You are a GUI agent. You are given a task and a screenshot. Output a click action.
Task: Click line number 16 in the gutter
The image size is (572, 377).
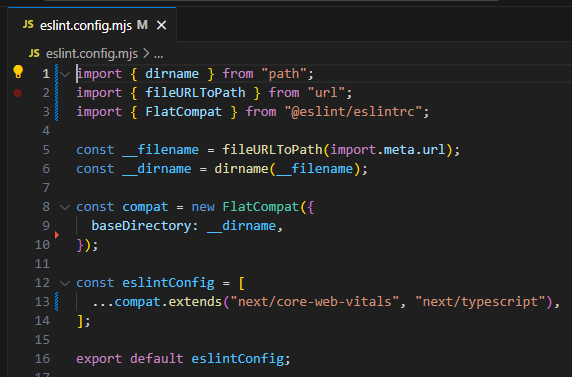(42, 359)
